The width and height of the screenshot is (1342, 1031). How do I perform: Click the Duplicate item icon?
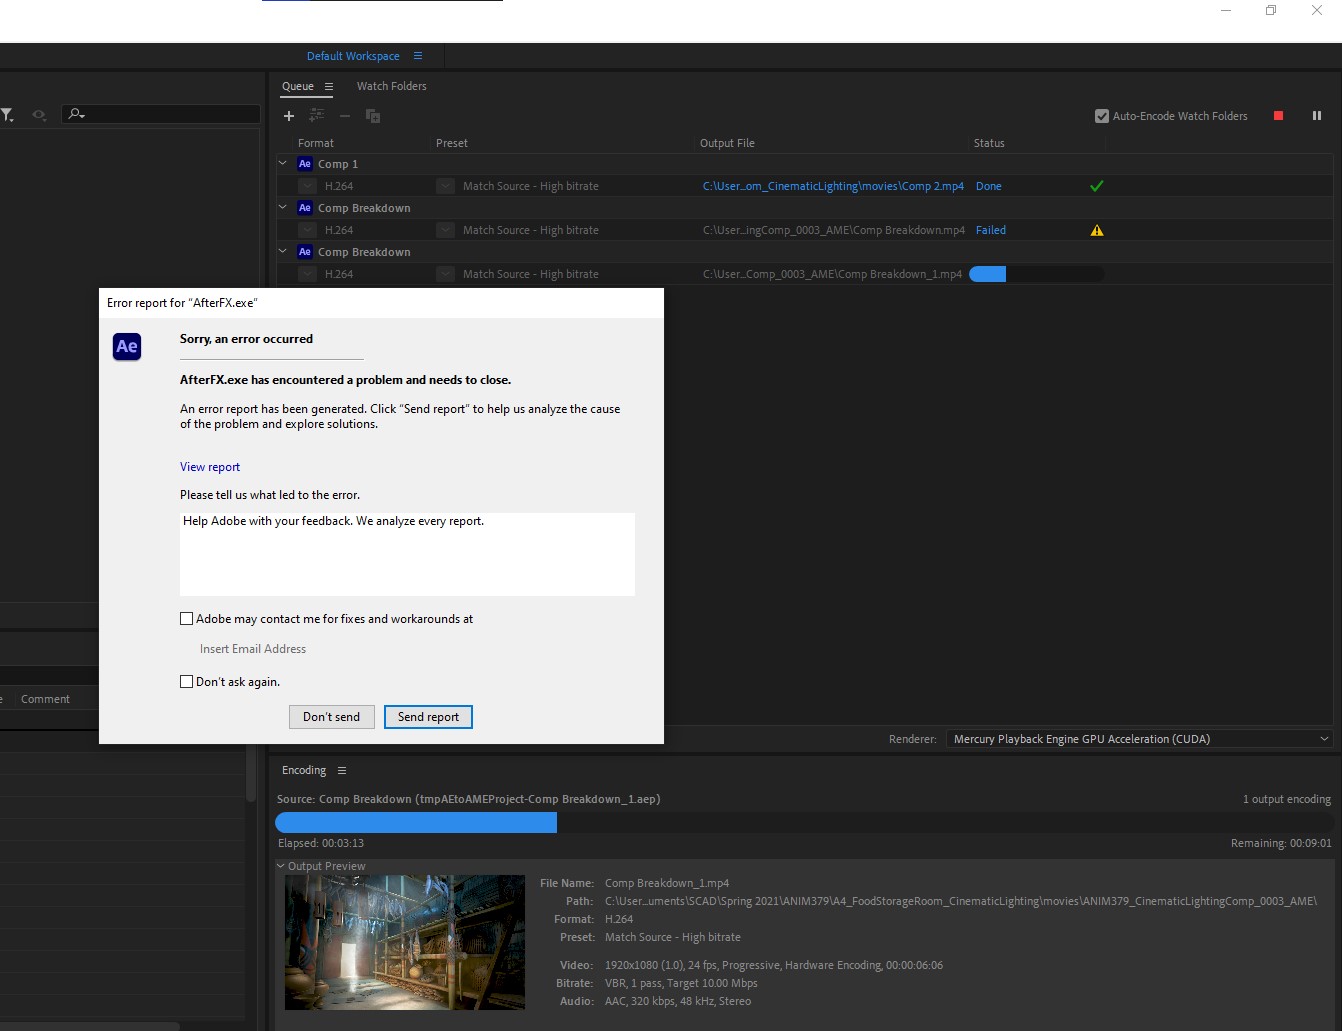point(373,116)
